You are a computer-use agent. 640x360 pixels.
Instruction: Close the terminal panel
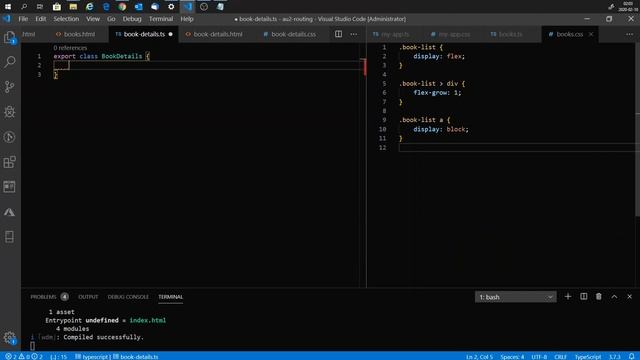click(x=629, y=297)
